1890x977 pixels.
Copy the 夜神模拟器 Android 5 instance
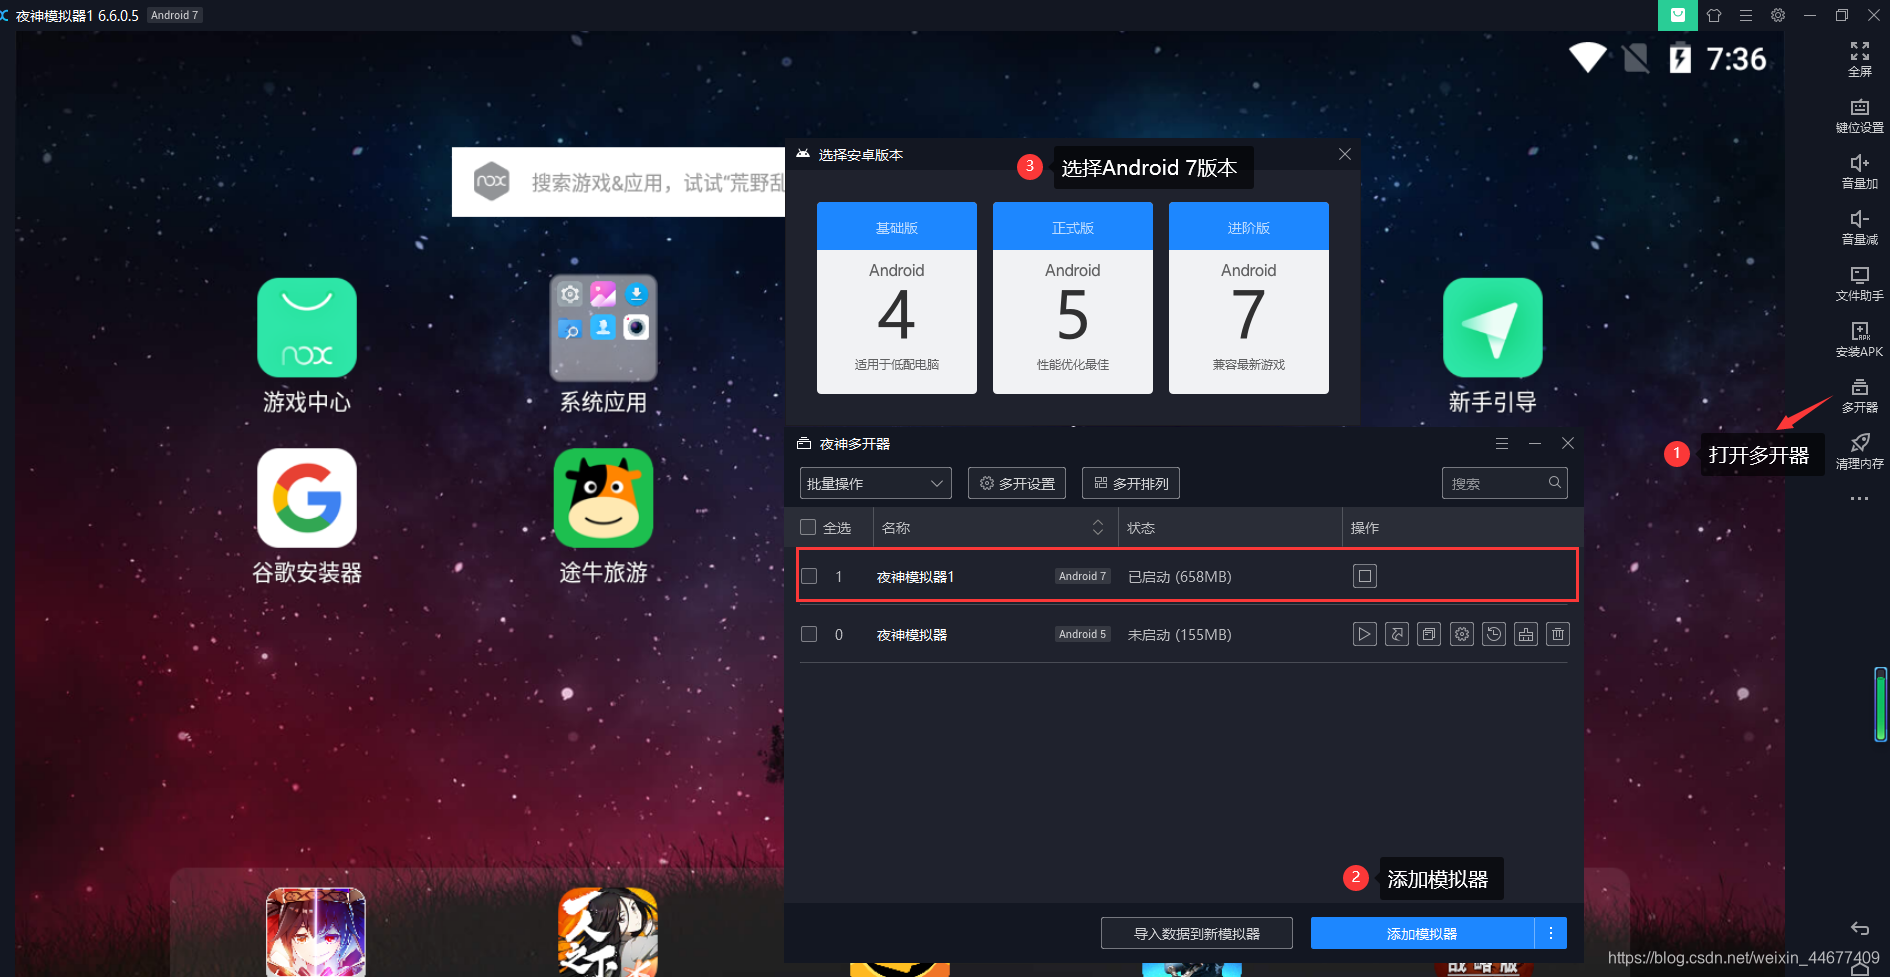(1429, 634)
